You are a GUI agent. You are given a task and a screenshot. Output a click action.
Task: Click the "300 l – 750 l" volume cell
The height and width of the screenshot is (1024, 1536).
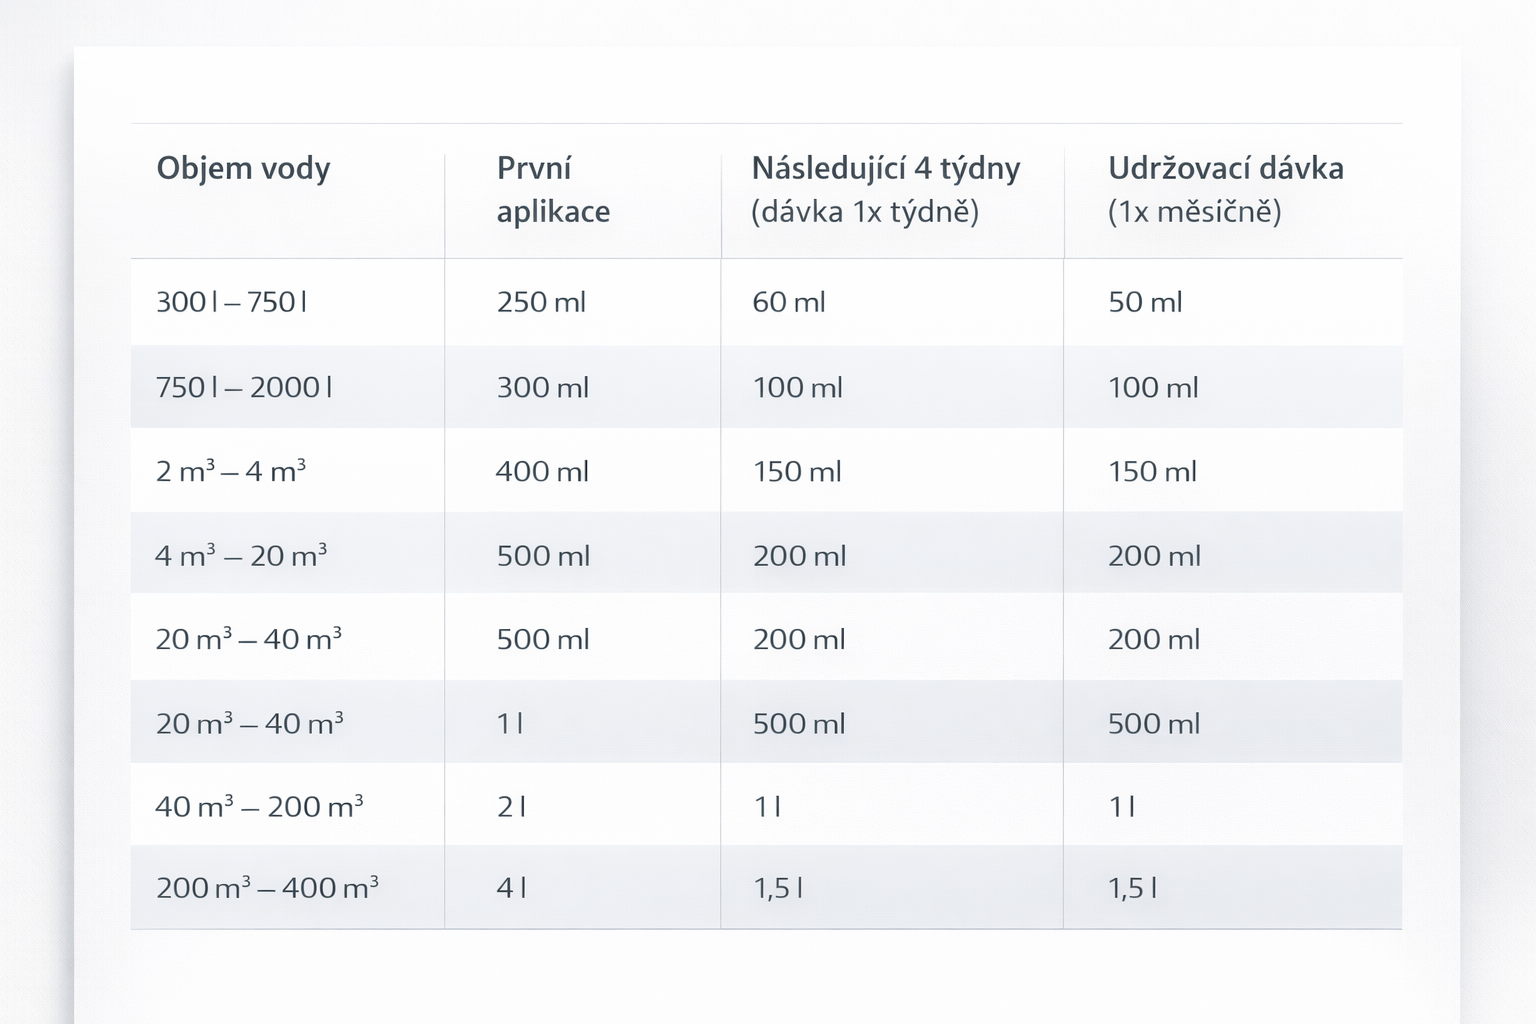pyautogui.click(x=231, y=302)
